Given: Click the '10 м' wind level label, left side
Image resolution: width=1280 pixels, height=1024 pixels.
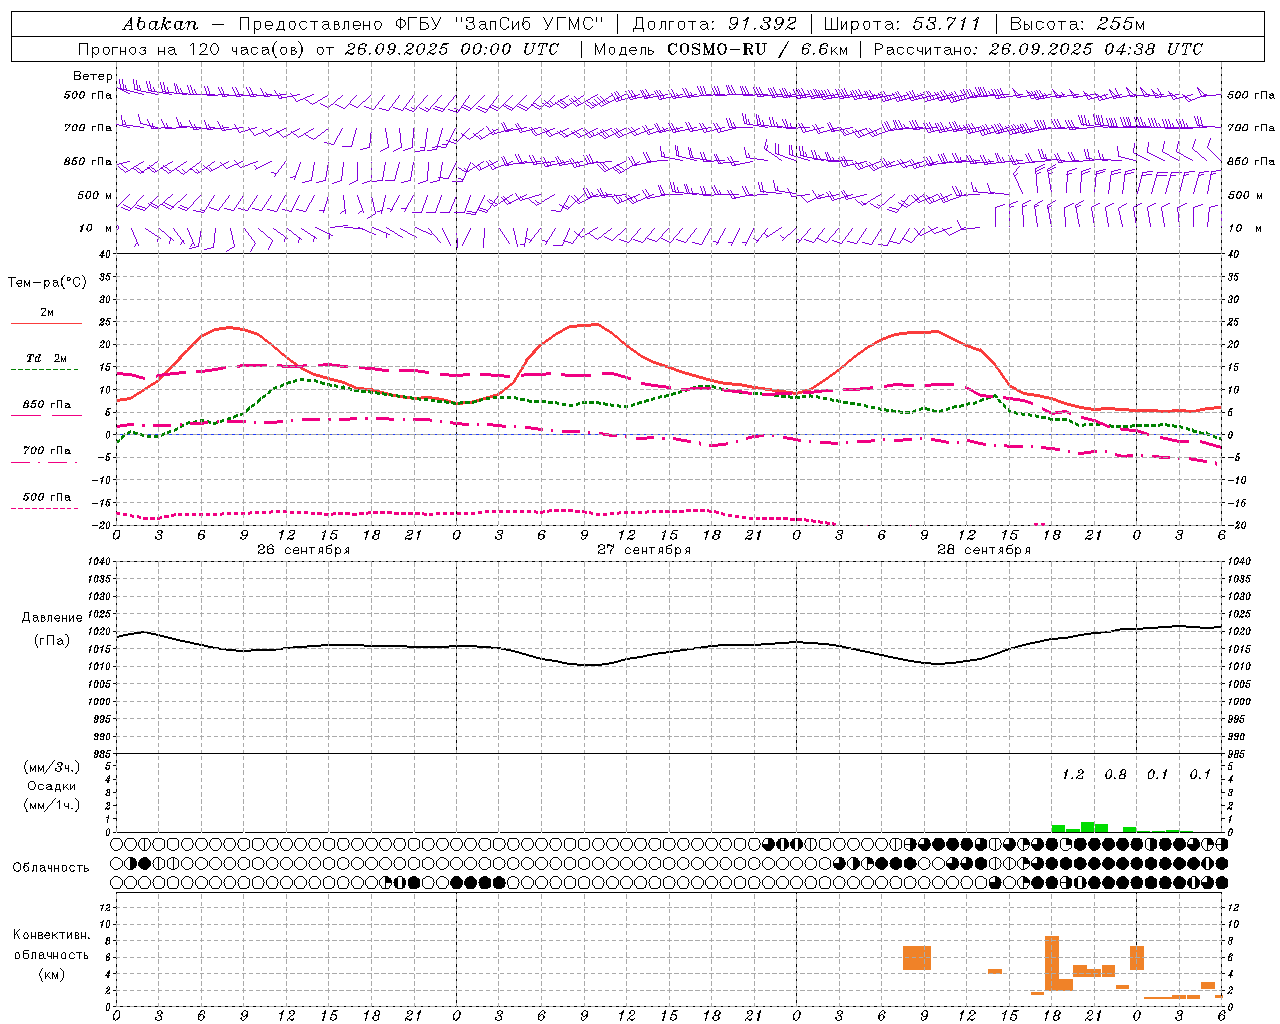Looking at the screenshot, I should (95, 229).
